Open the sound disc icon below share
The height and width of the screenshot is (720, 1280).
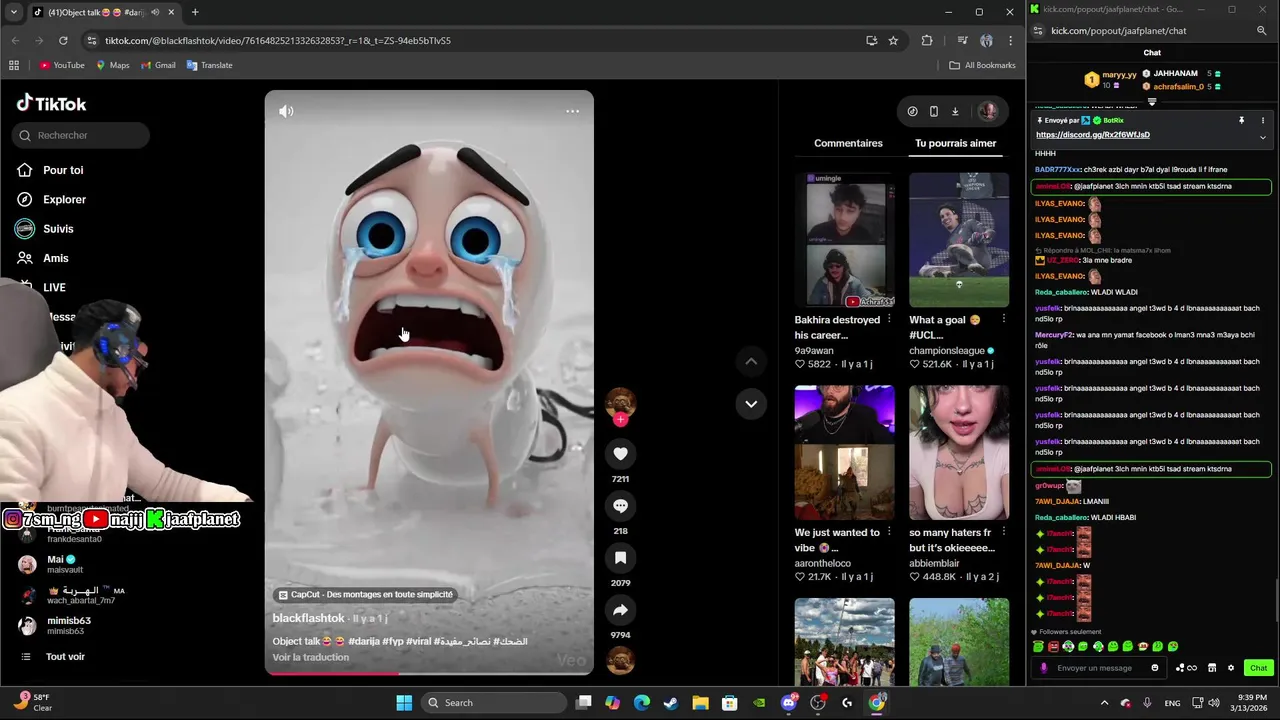[x=620, y=661]
